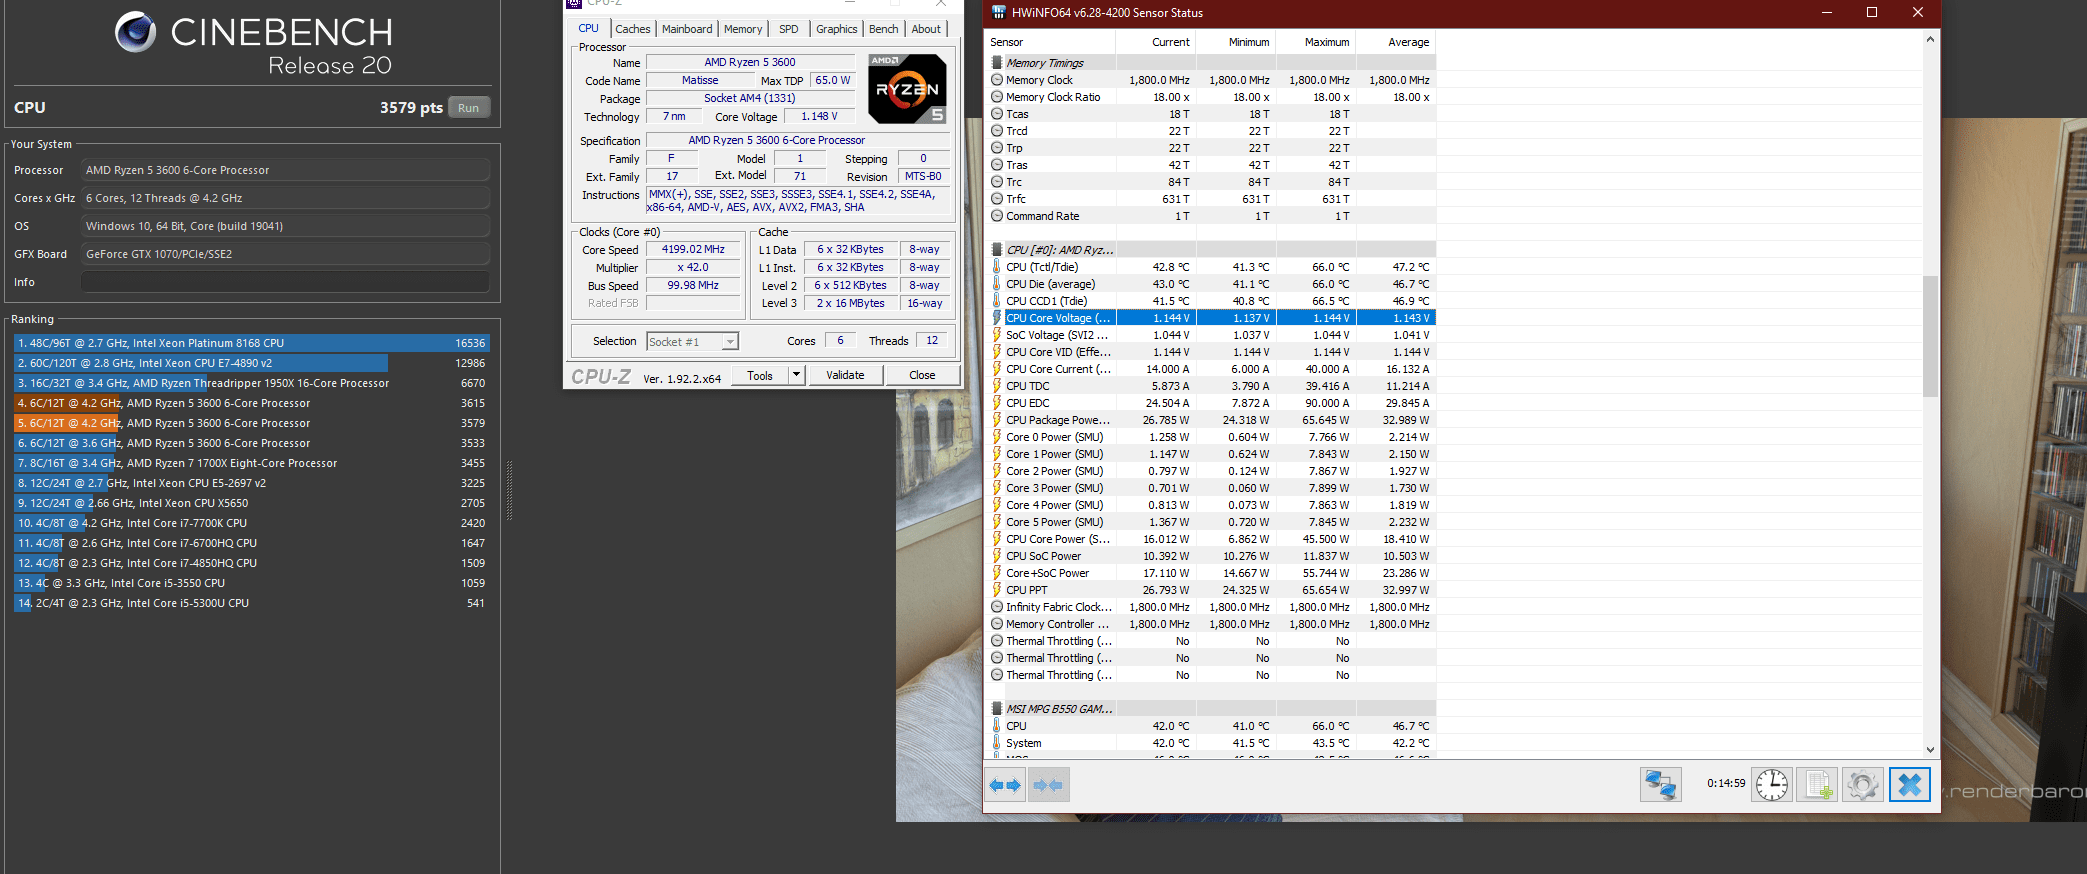Select ranking row AMD Ryzen Threadripper 1950X

point(251,383)
